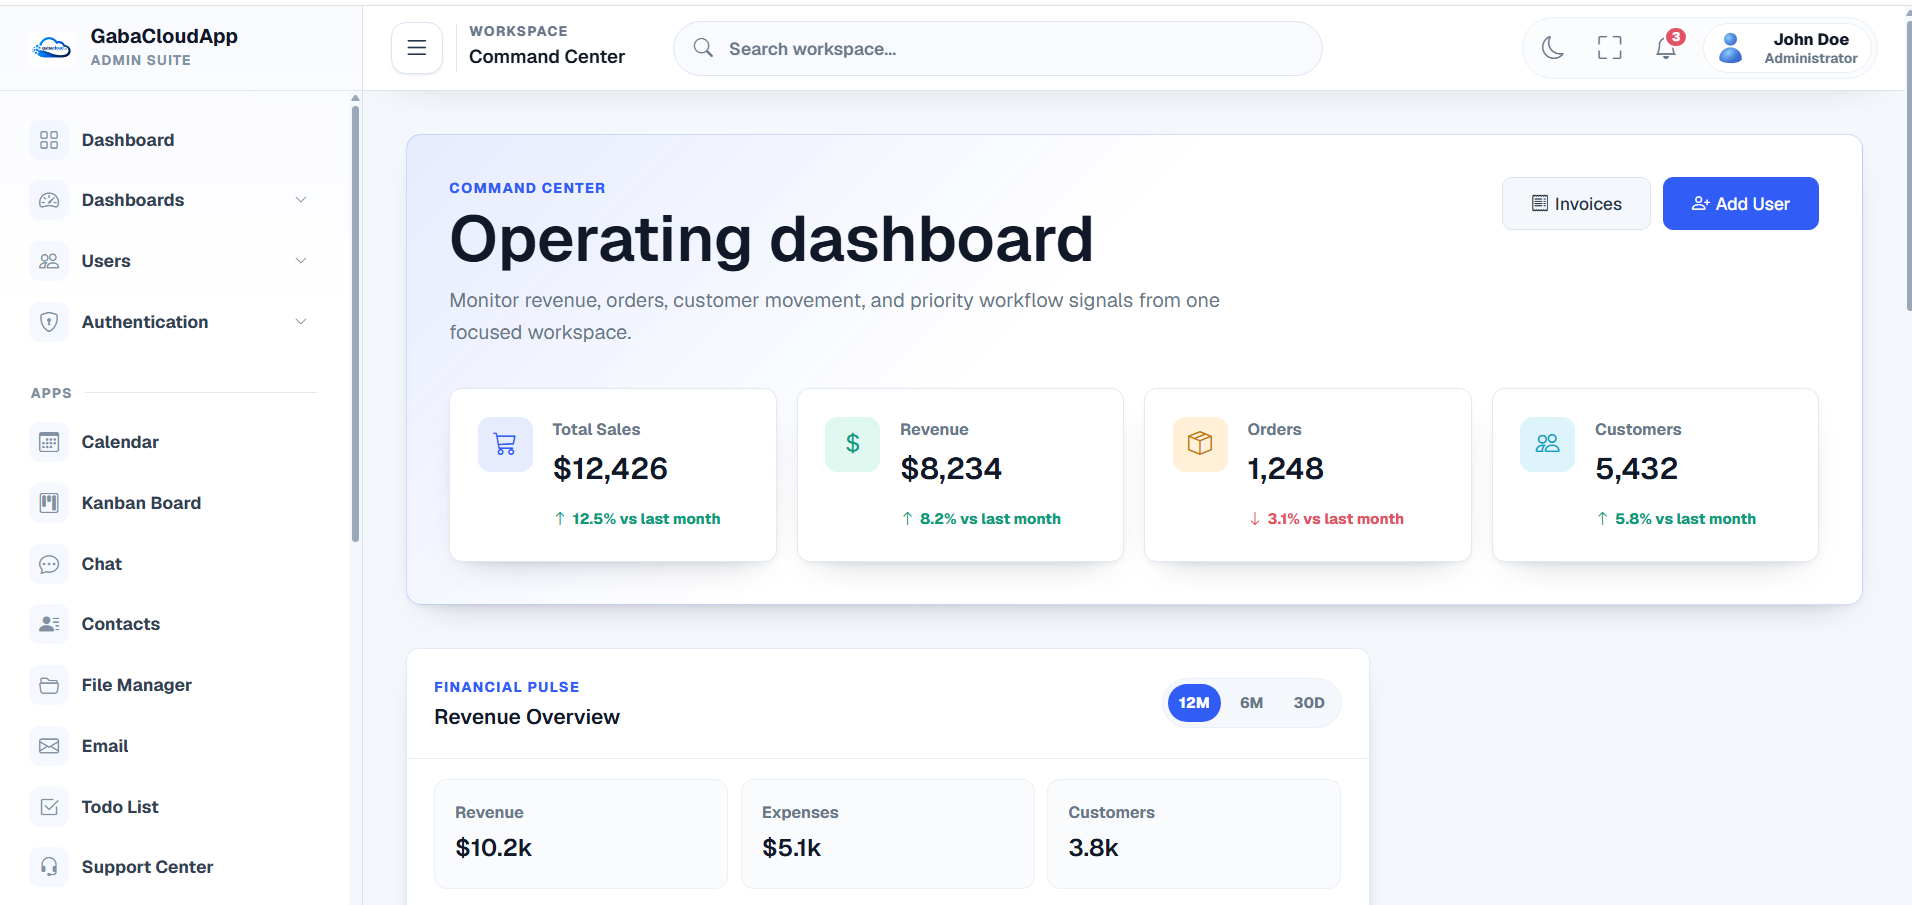Toggle sidebar with hamburger menu button
The image size is (1912, 905).
(x=417, y=48)
